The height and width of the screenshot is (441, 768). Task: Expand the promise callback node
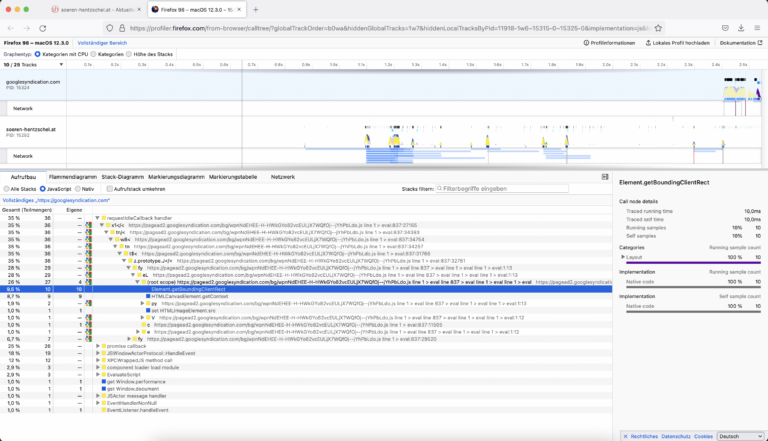pos(97,346)
